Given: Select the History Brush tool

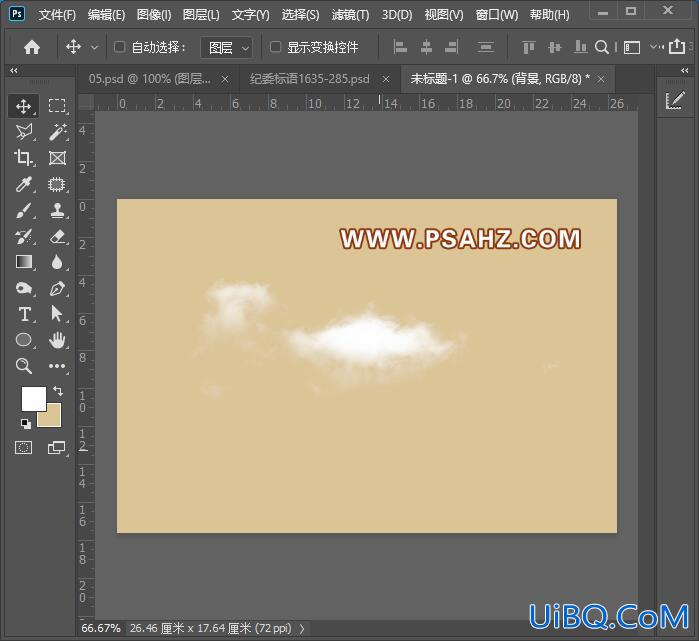Looking at the screenshot, I should click(x=23, y=236).
